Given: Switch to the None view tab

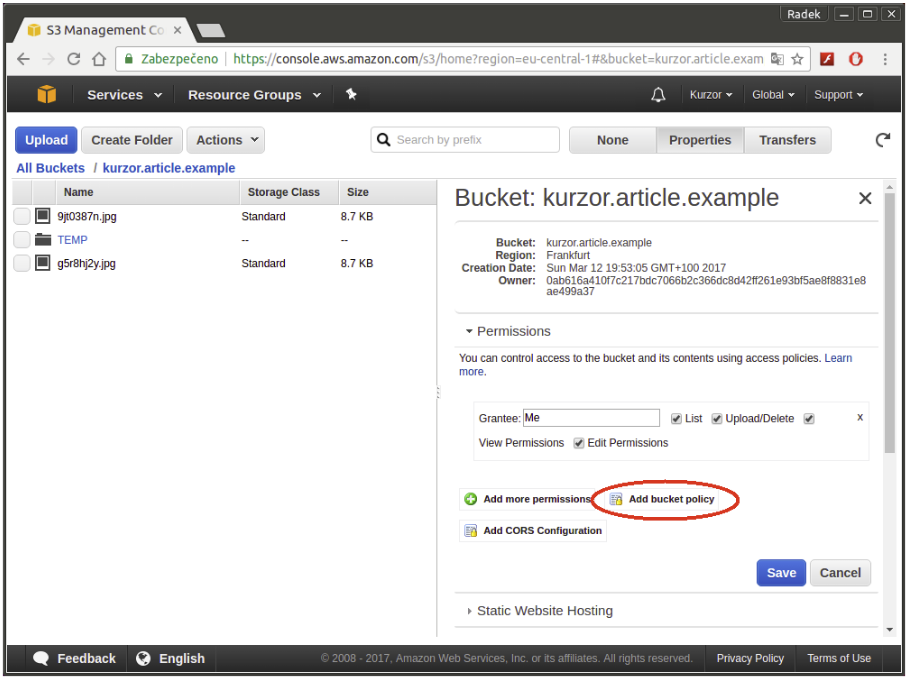Looking at the screenshot, I should click(x=613, y=140).
